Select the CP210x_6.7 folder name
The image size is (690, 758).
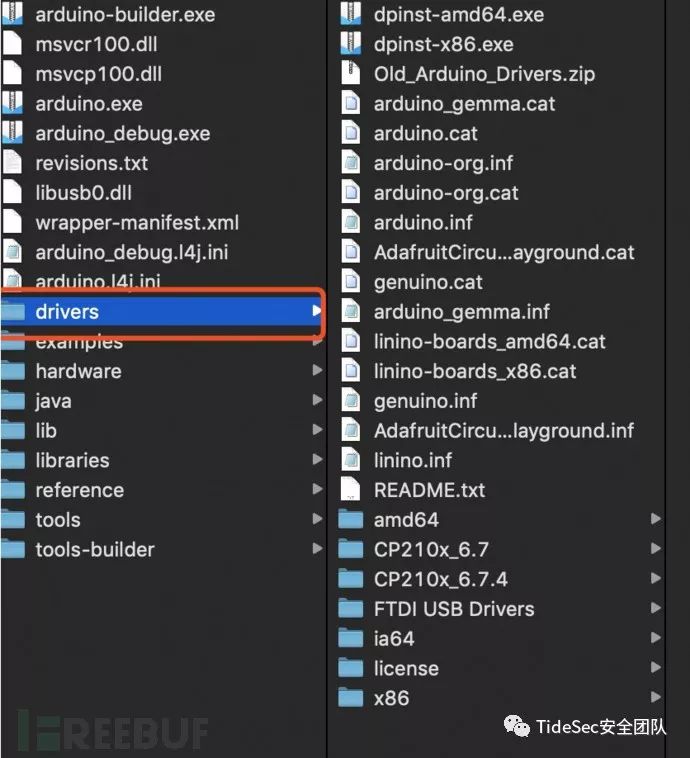431,550
